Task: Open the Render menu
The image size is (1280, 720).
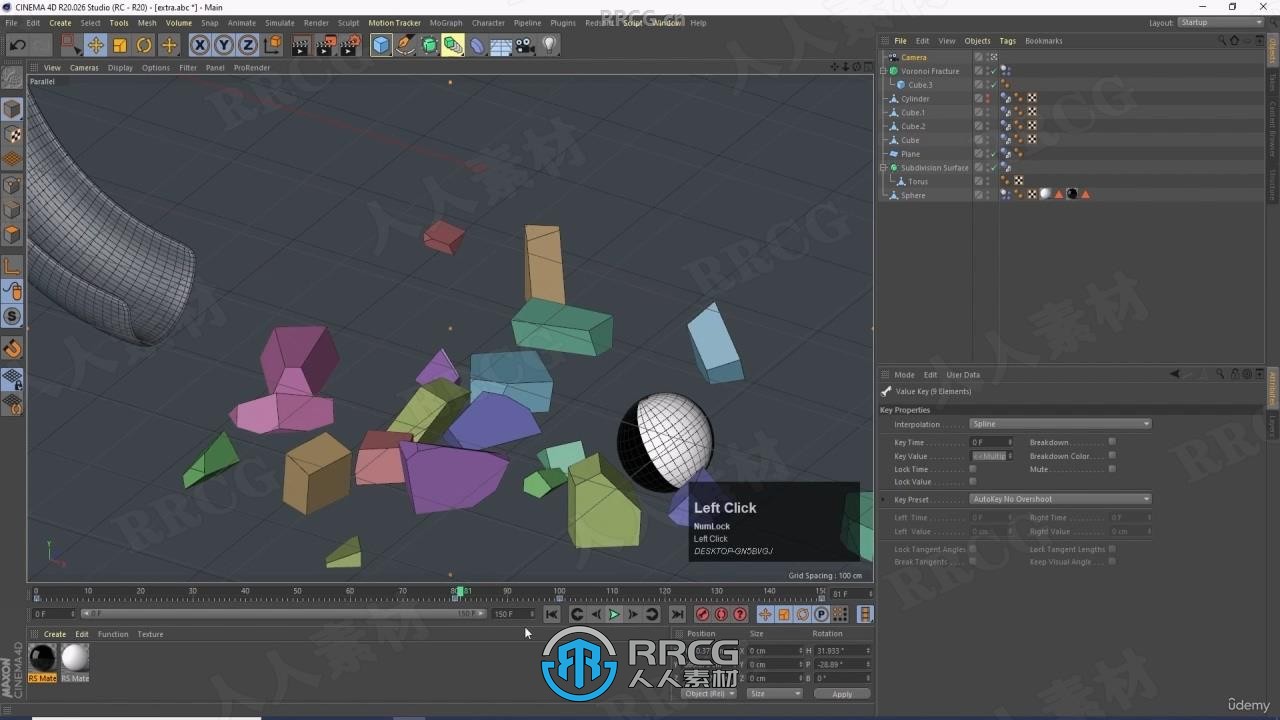Action: point(316,22)
